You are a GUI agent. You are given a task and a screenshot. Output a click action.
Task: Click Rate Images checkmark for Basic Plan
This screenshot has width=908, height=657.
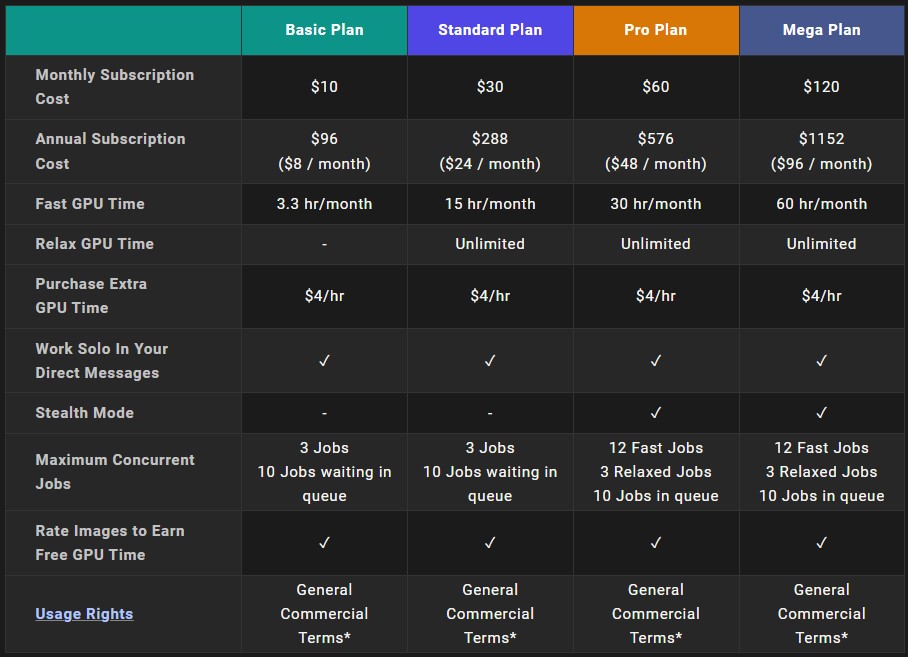click(x=324, y=543)
